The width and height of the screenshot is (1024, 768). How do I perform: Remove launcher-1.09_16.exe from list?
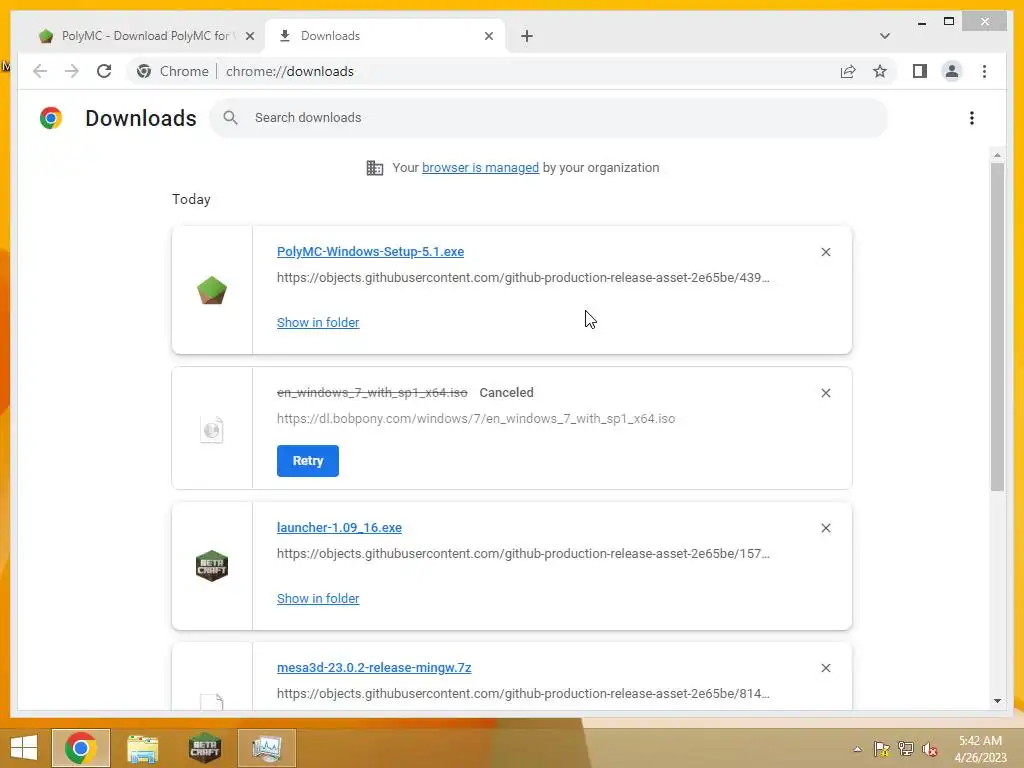tap(825, 528)
